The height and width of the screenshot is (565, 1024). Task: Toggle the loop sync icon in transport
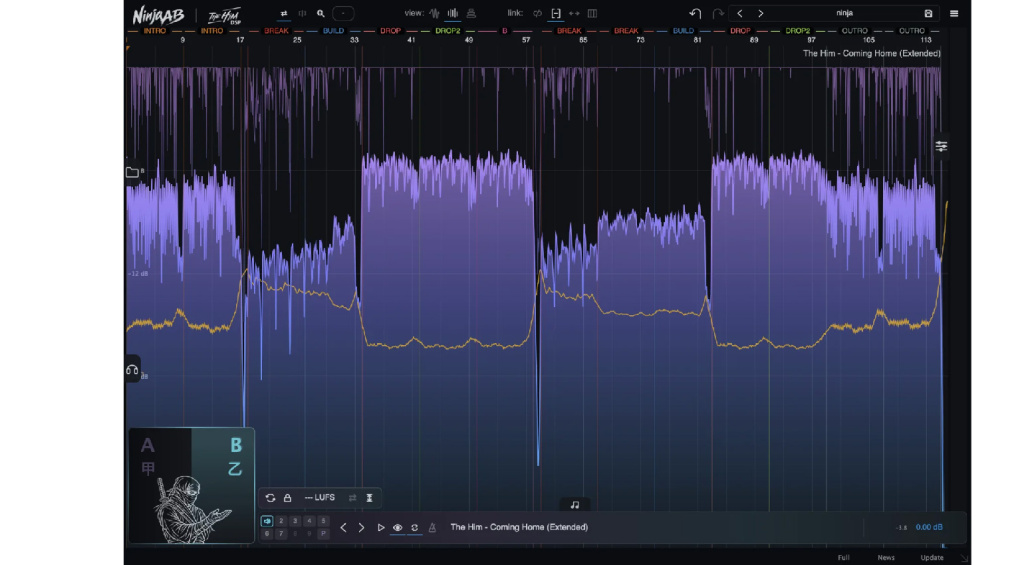click(415, 528)
